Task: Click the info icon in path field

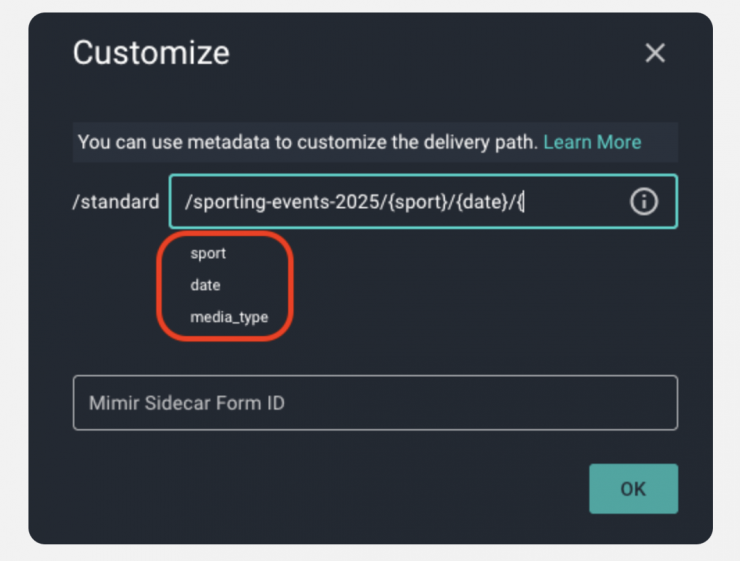Action: click(644, 202)
